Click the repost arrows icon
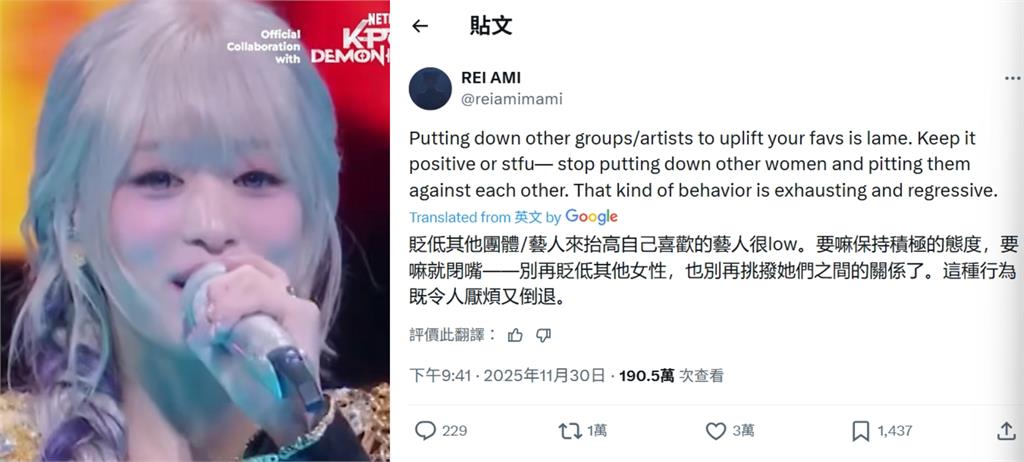 pyautogui.click(x=570, y=431)
